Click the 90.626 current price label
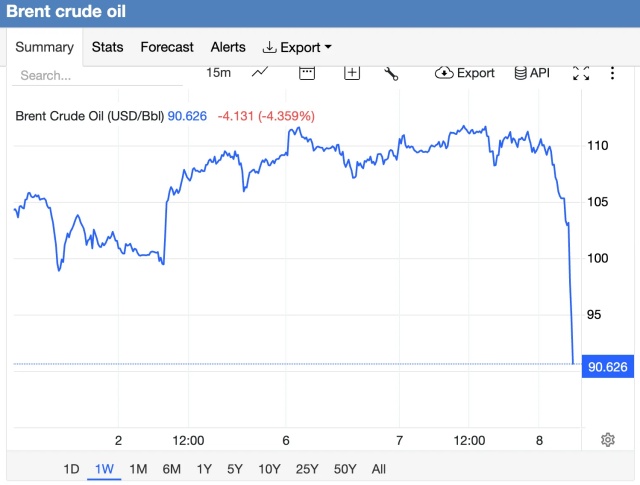Viewport: 640px width, 485px height. (x=608, y=367)
